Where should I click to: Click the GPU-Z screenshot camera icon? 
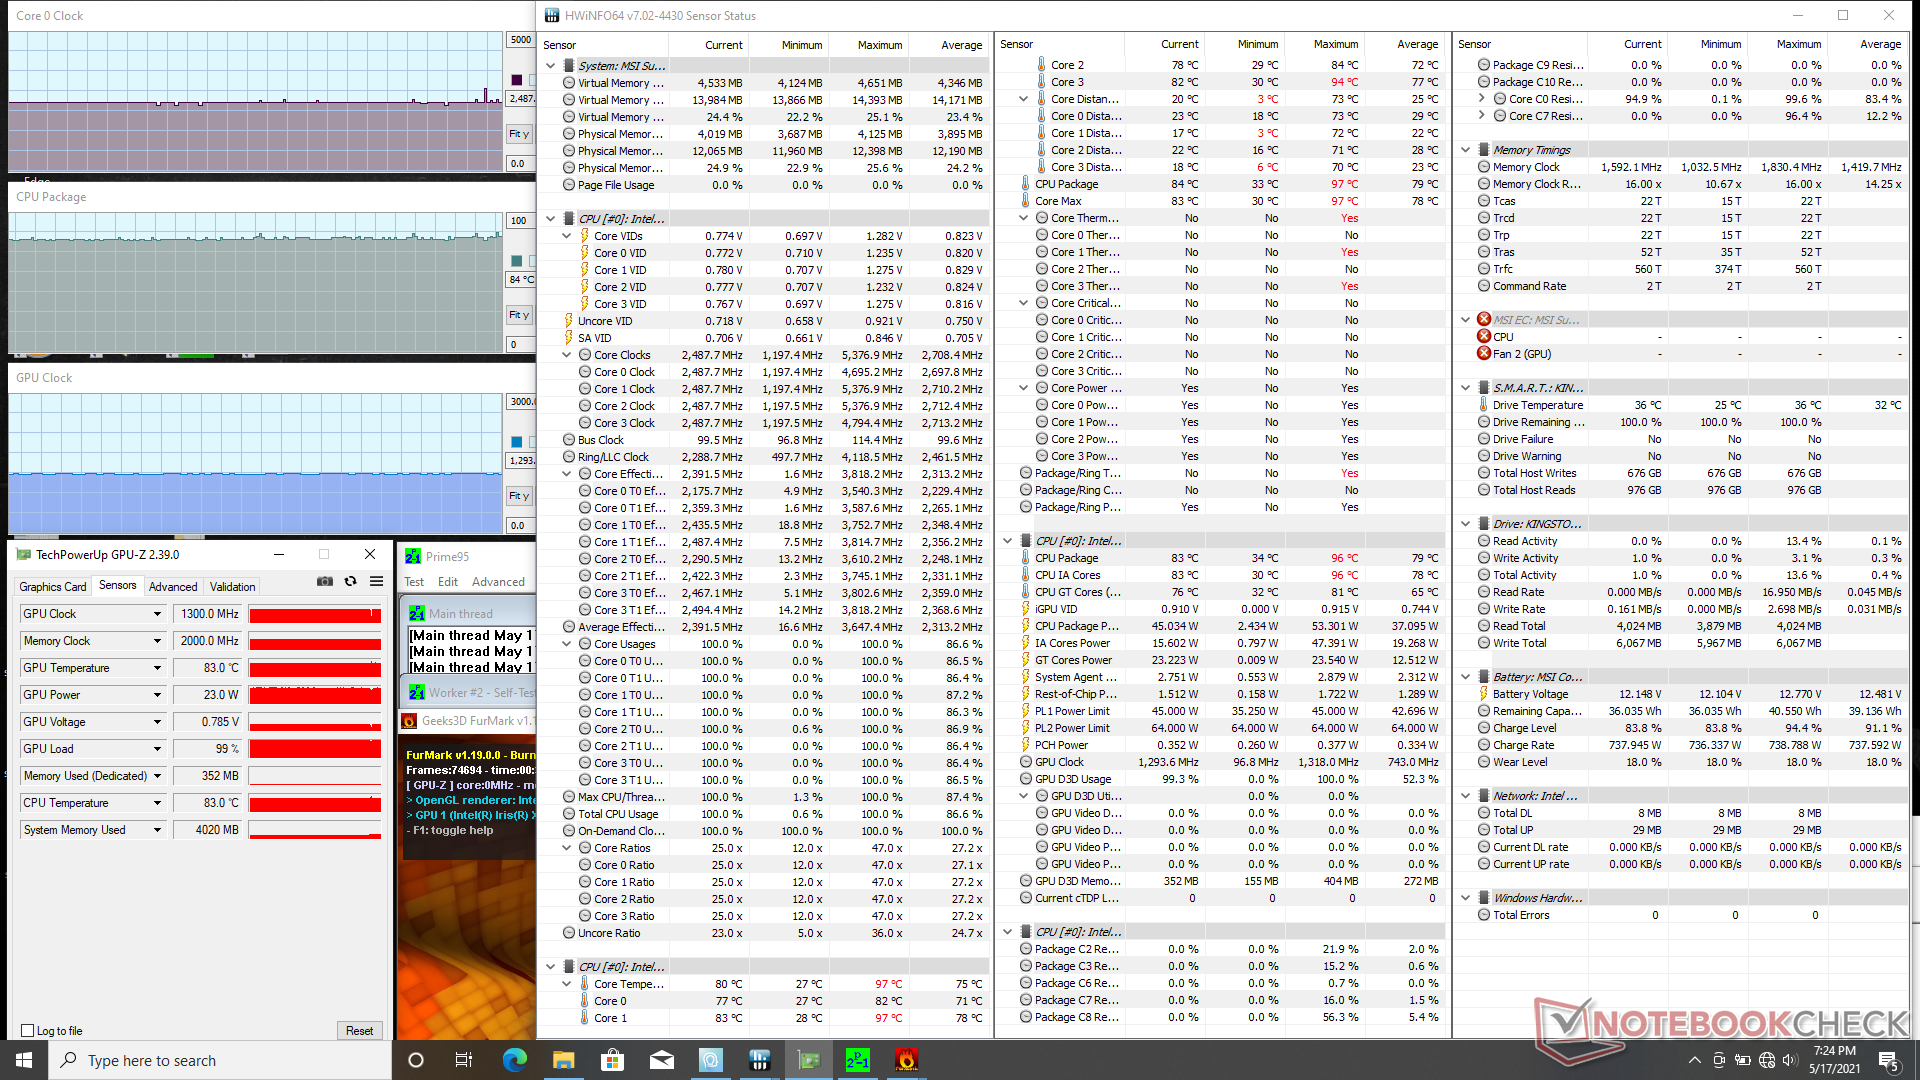[x=325, y=581]
